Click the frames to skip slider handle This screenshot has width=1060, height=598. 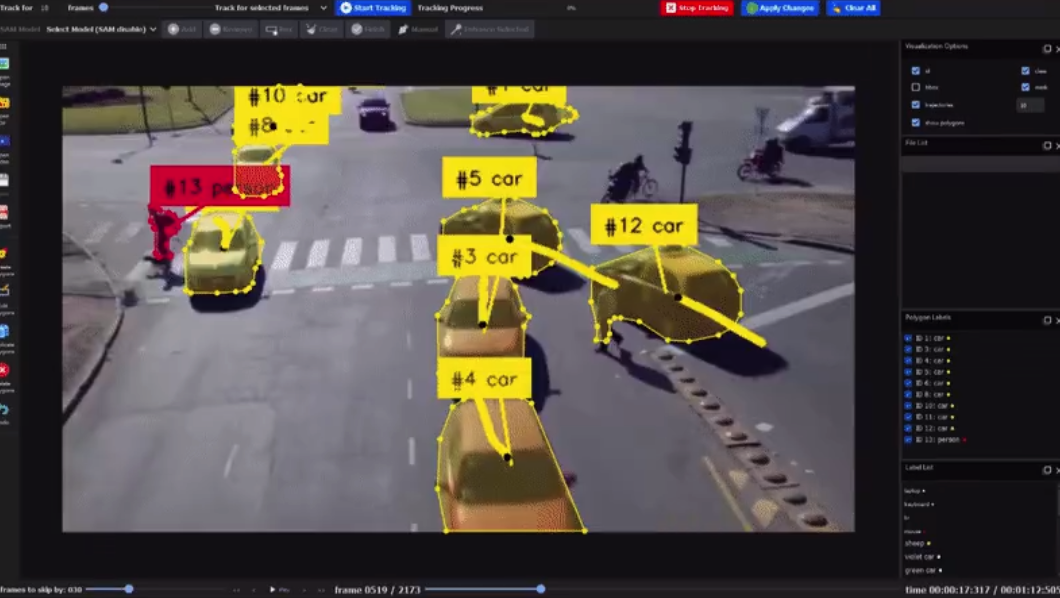[128, 589]
